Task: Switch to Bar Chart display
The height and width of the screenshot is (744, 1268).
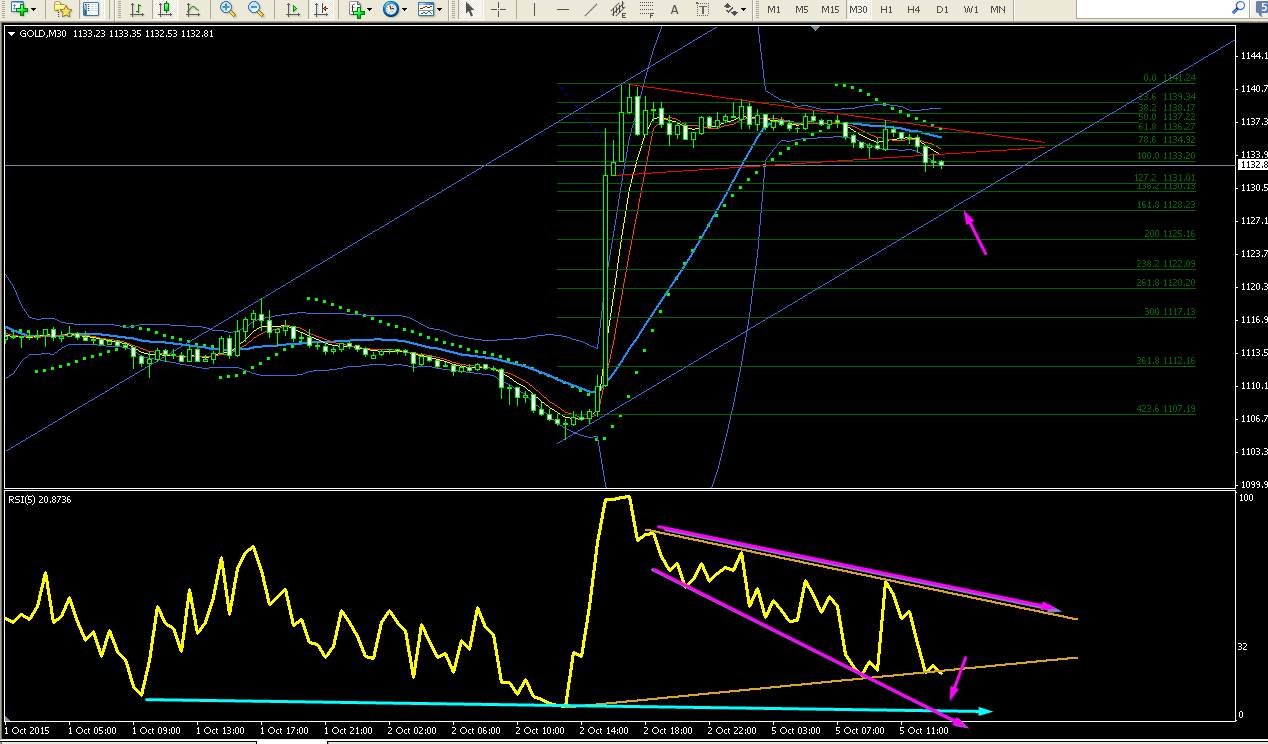Action: pos(137,9)
